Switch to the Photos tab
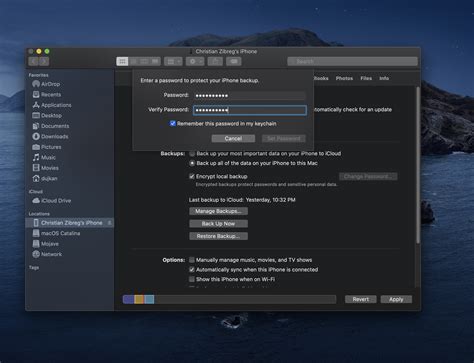Viewport: 474px width, 363px height. 344,78
